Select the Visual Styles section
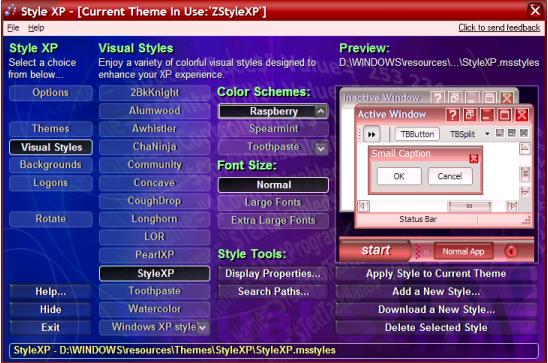 [51, 147]
